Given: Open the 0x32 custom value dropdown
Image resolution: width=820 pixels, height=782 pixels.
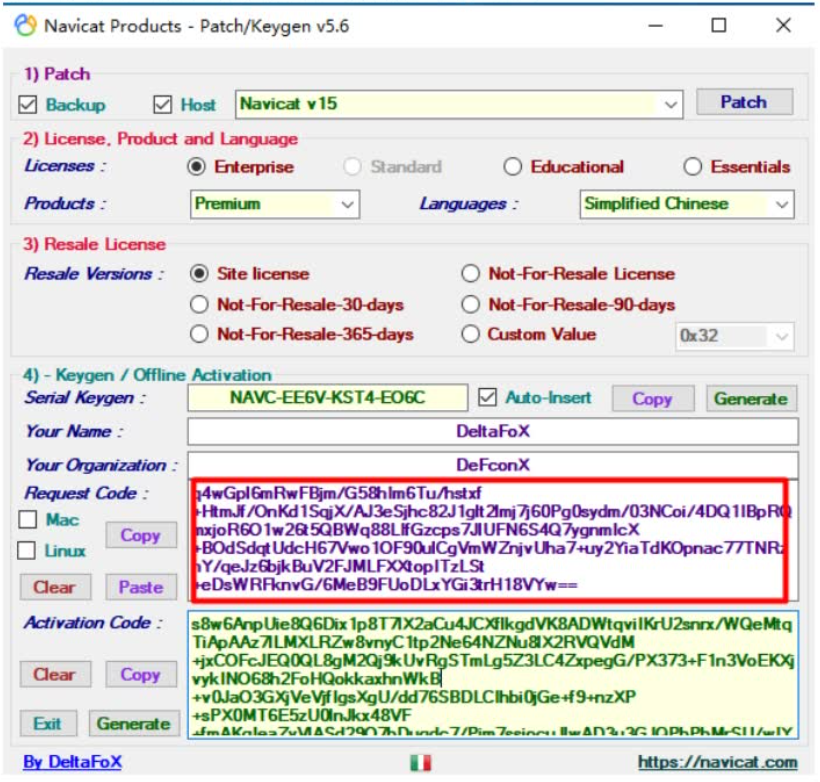Looking at the screenshot, I should [781, 336].
